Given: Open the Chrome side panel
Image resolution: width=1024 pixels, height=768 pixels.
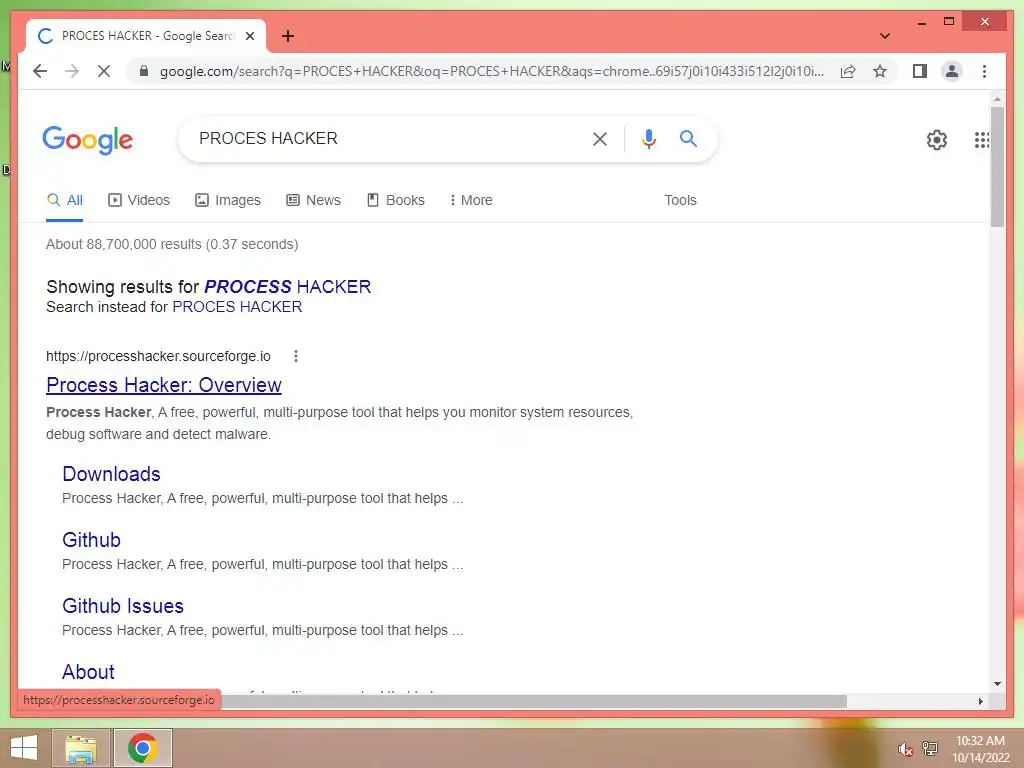Looking at the screenshot, I should pyautogui.click(x=920, y=71).
